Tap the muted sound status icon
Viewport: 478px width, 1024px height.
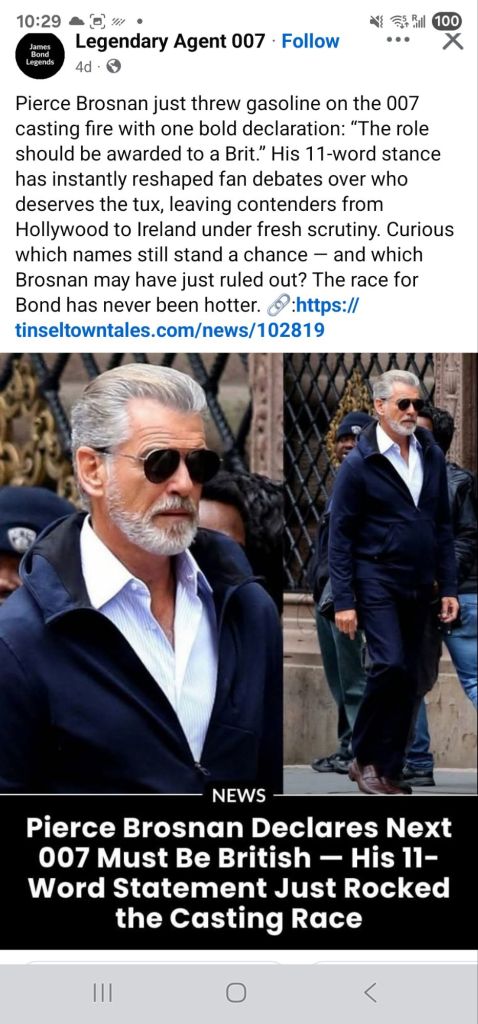[376, 21]
